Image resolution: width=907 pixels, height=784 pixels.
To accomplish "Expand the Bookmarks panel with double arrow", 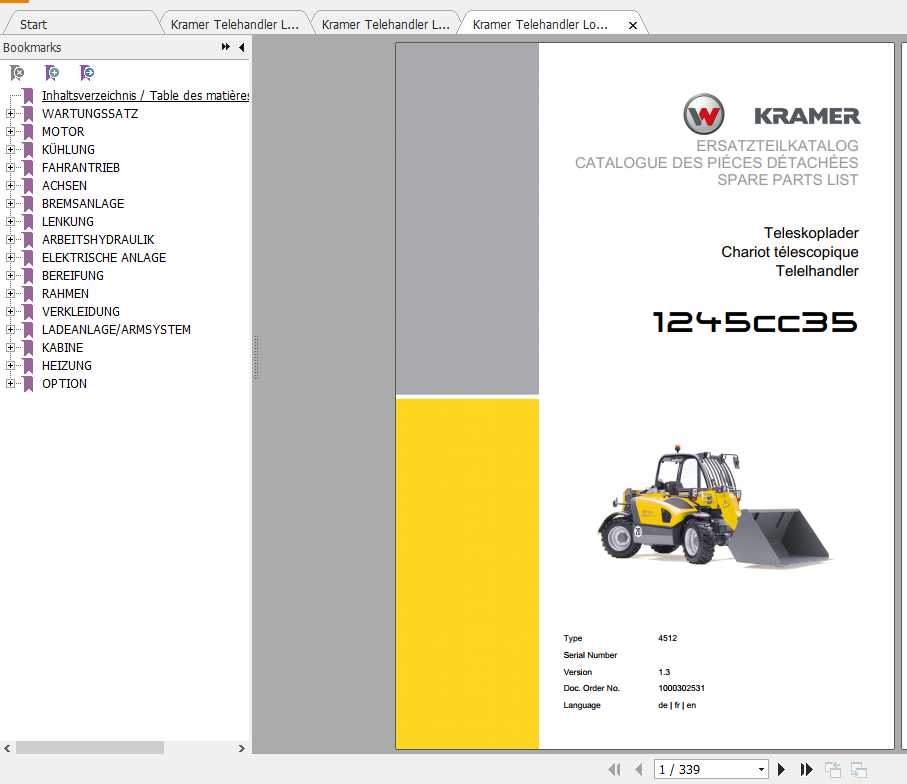I will point(226,47).
